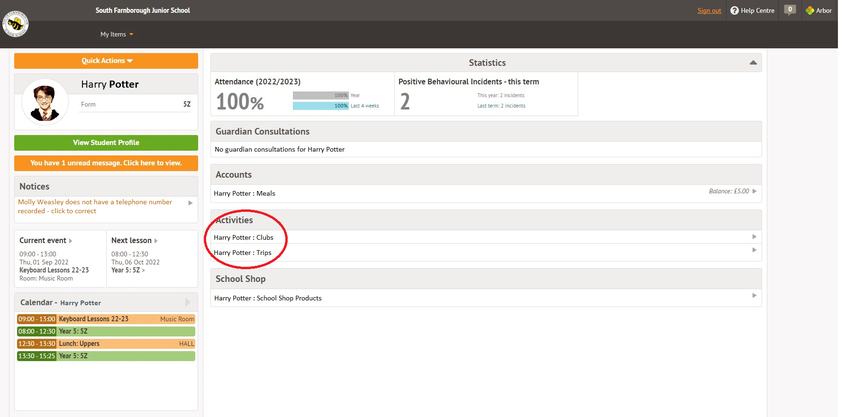Click 'This year: 2 incidents' text
This screenshot has height=417, width=846.
501,95
